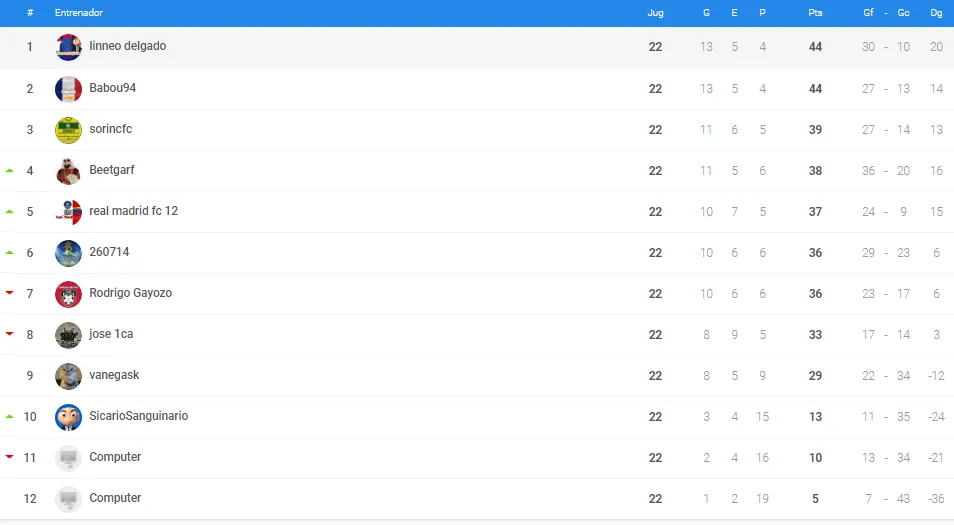Click the 19 losses value
Image resolution: width=954 pixels, height=525 pixels.
(762, 499)
